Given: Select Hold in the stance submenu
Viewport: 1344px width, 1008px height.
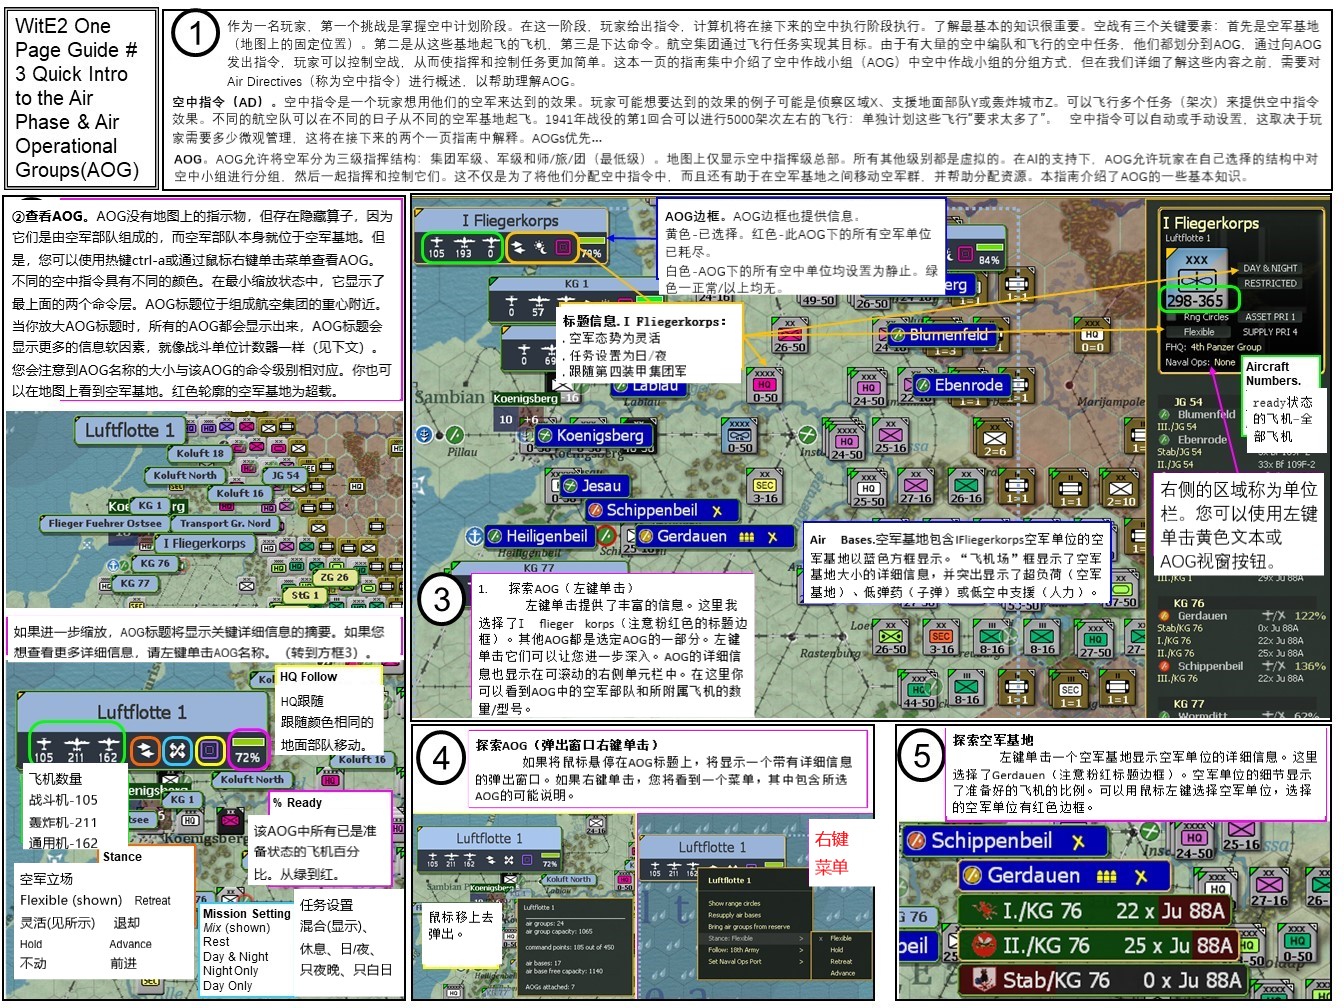Looking at the screenshot, I should tap(840, 950).
